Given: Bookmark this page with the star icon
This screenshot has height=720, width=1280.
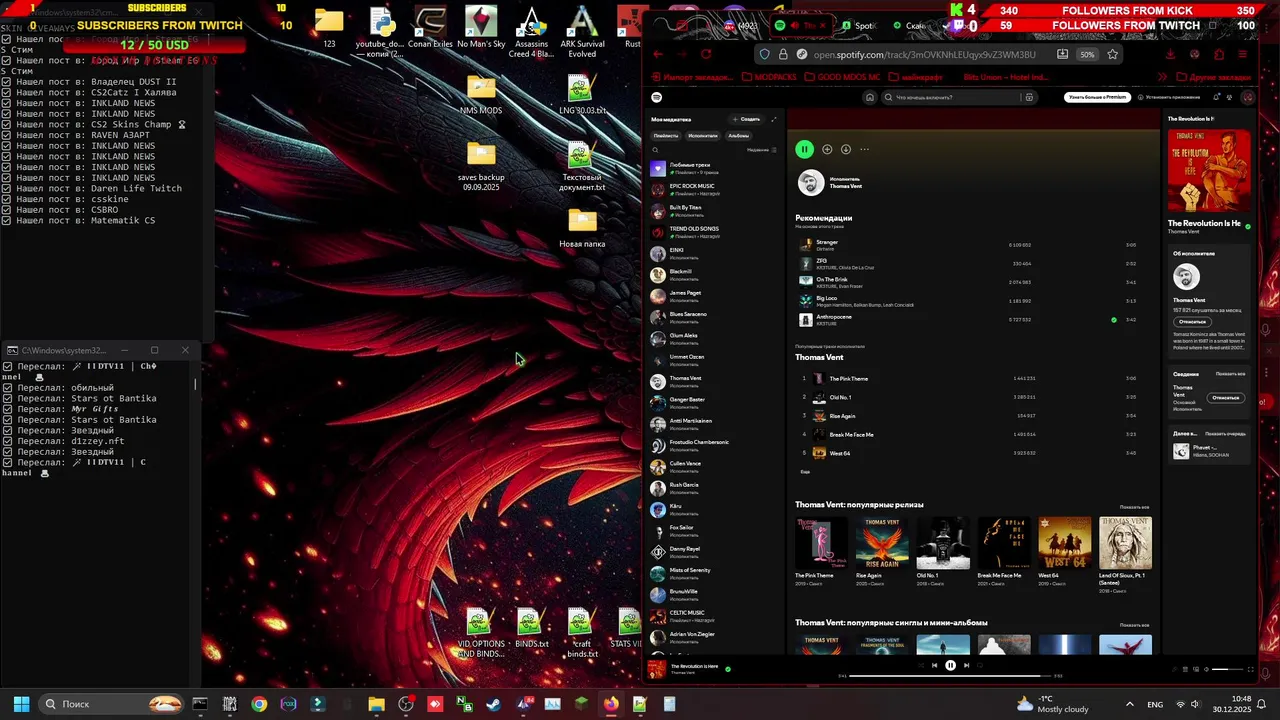Looking at the screenshot, I should 1112,54.
